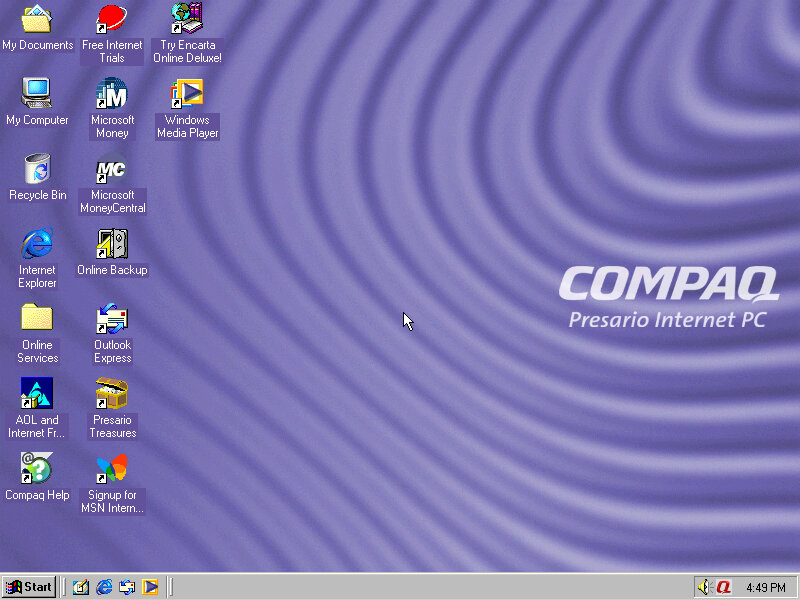Click the Free Internet Trials shortcut
800x600 pixels.
coord(112,19)
